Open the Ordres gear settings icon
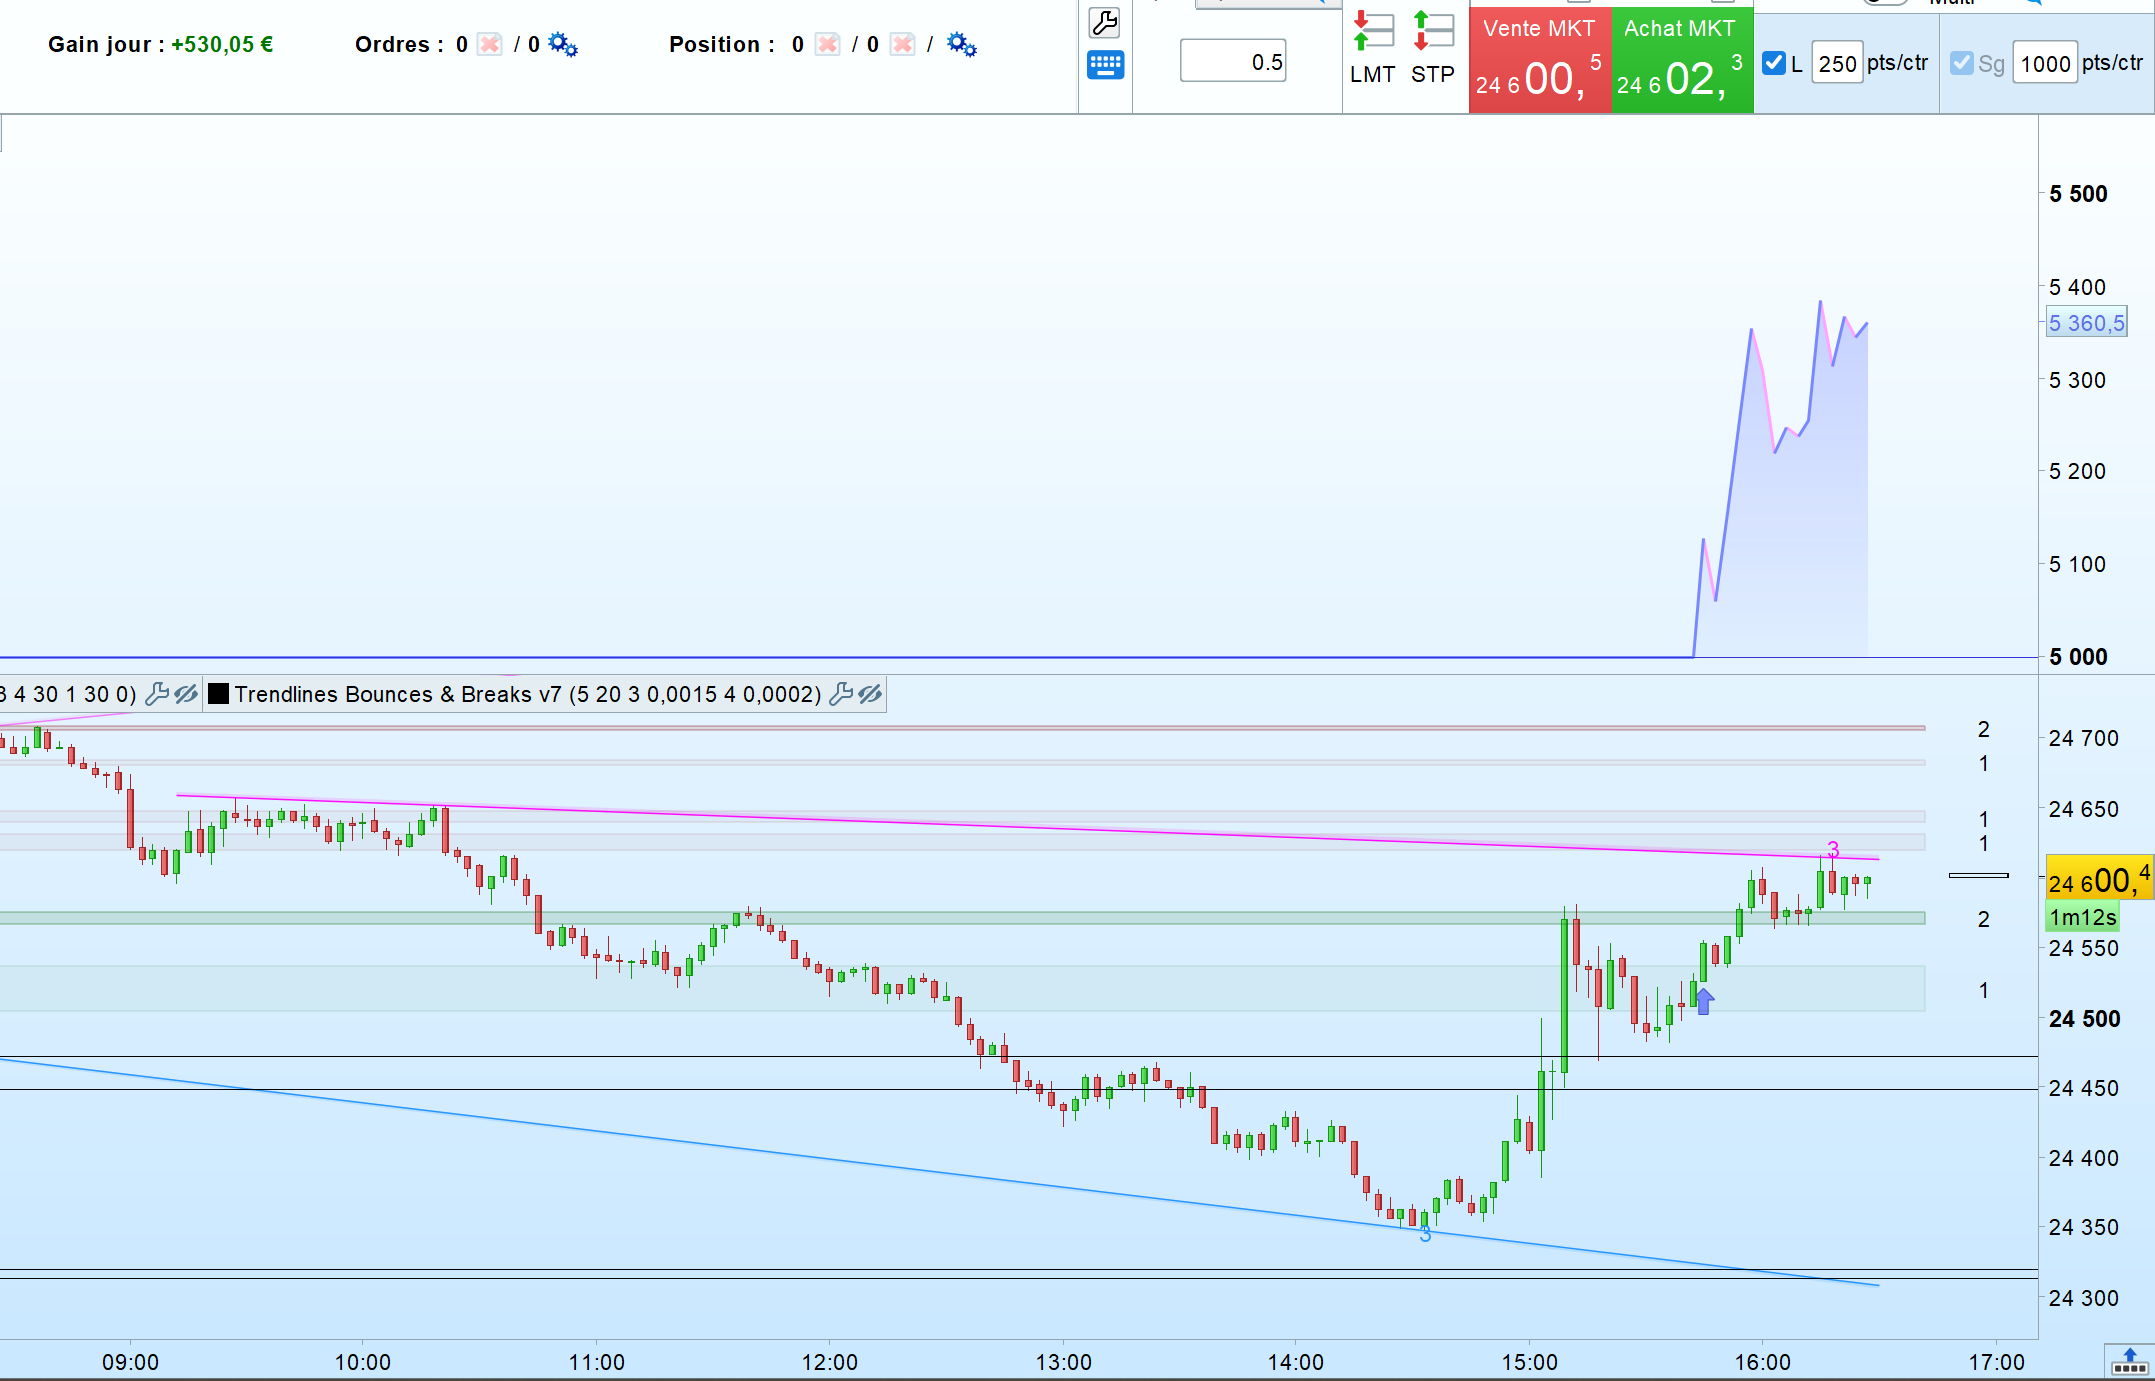2155x1381 pixels. [563, 45]
